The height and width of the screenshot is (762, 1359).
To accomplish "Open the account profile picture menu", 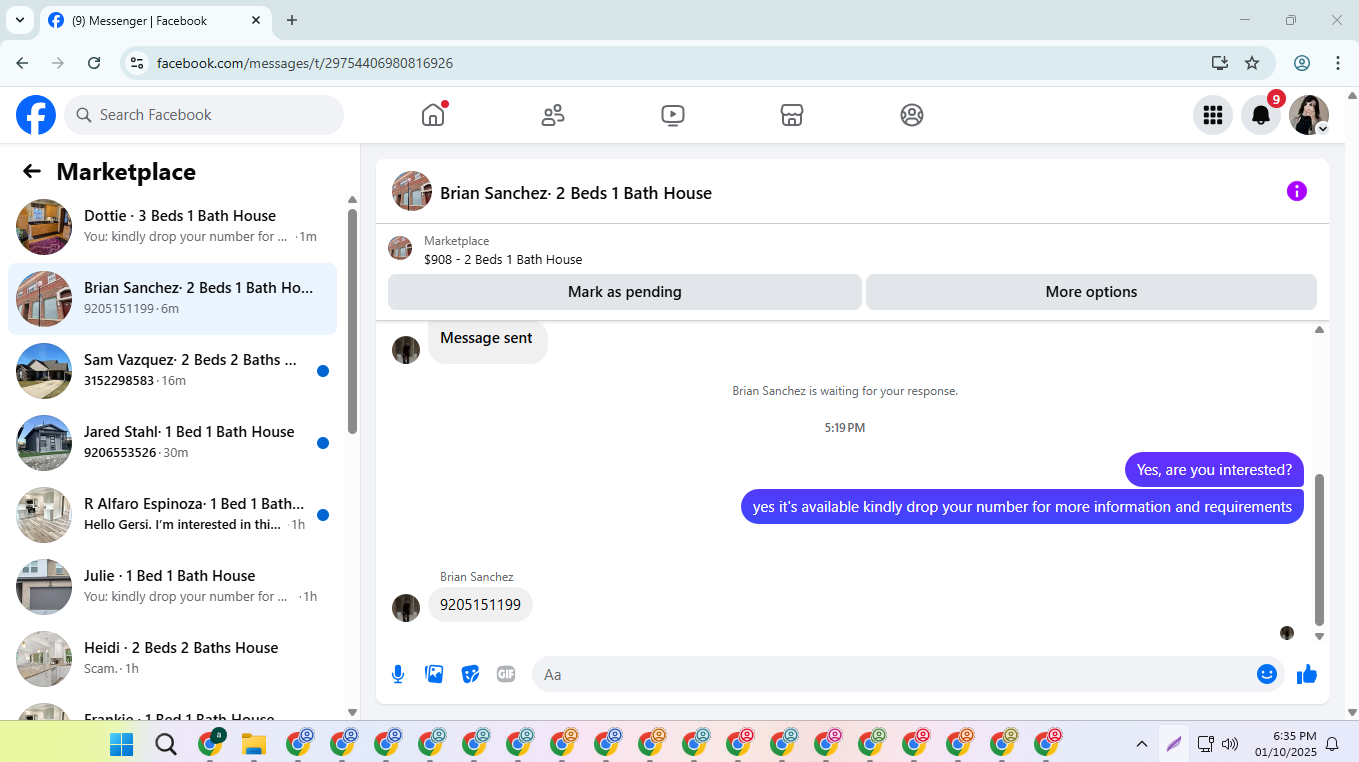I will (1309, 115).
